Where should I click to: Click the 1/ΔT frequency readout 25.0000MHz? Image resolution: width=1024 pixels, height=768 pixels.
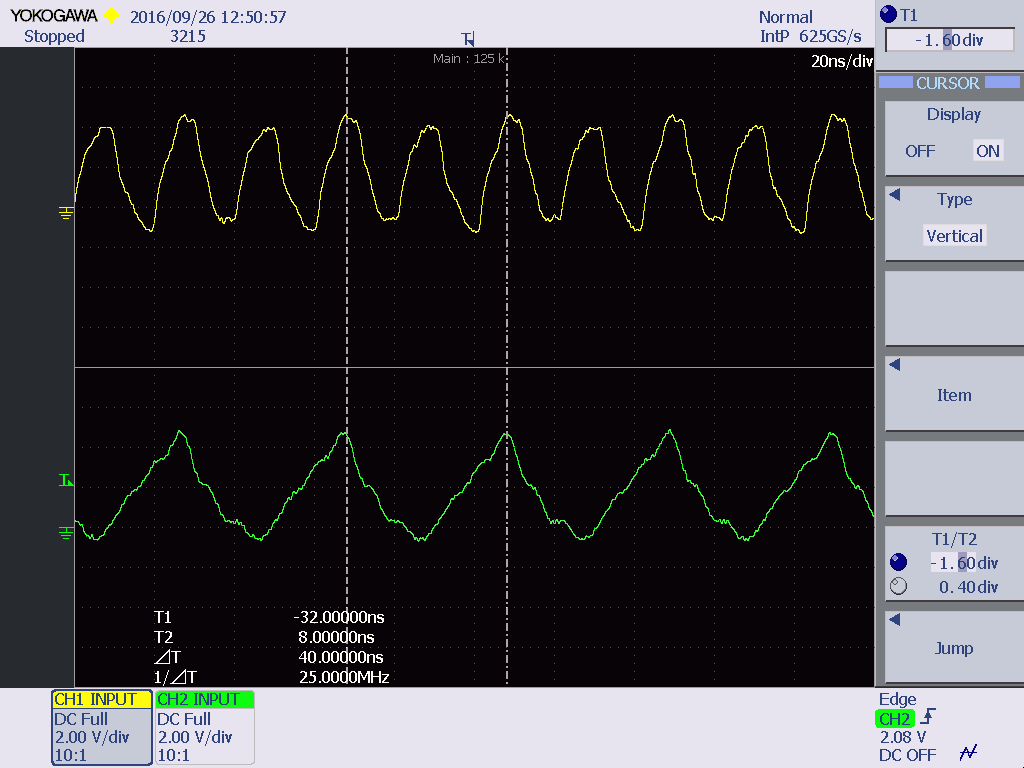coord(344,677)
